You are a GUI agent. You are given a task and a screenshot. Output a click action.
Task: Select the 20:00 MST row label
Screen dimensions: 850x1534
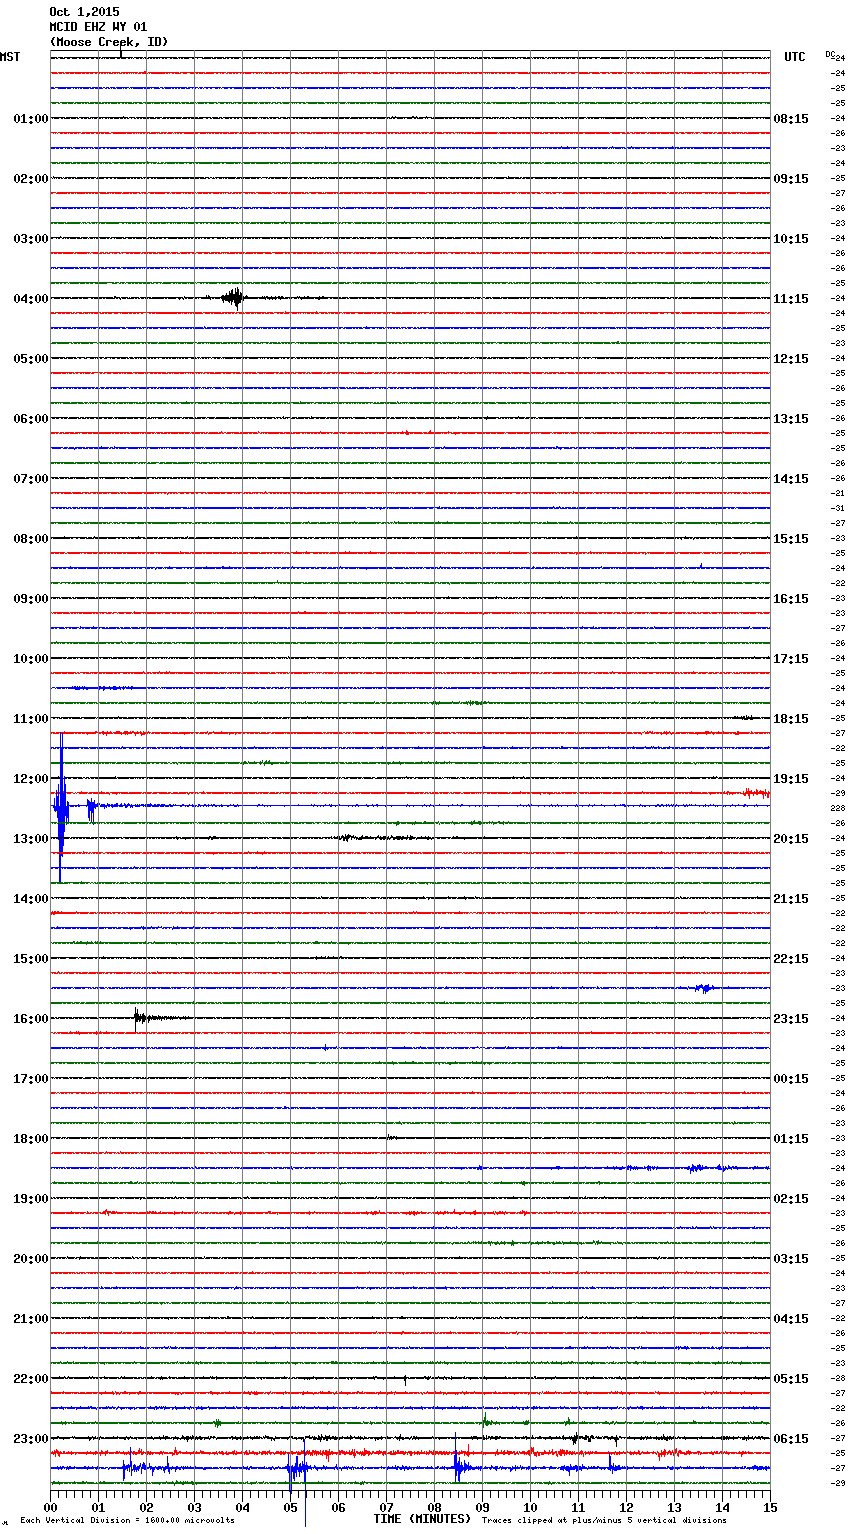(30, 1259)
